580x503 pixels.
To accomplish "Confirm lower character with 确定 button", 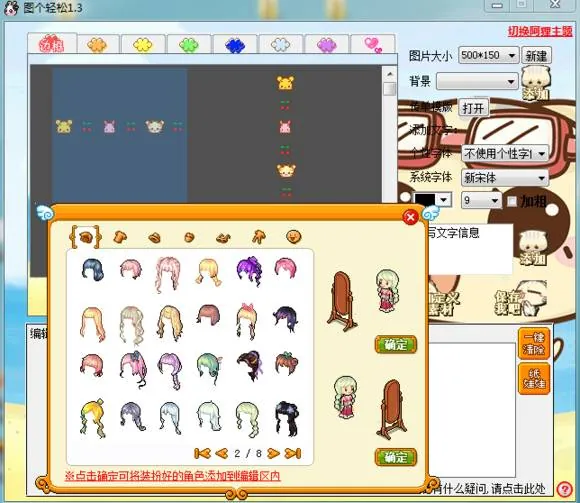I will 396,458.
